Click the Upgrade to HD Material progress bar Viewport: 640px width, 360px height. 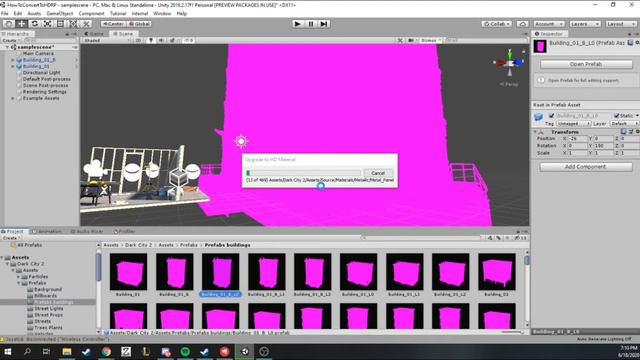(x=303, y=173)
